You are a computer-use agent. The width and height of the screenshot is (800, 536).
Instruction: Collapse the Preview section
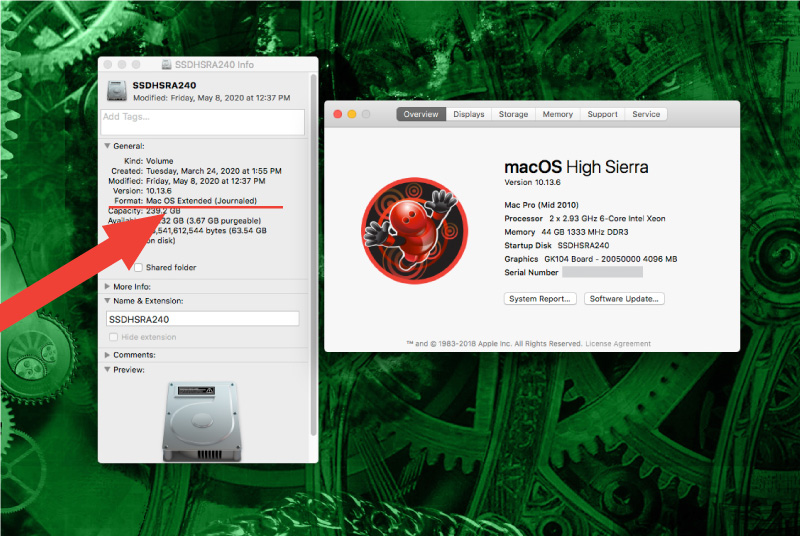tap(107, 370)
